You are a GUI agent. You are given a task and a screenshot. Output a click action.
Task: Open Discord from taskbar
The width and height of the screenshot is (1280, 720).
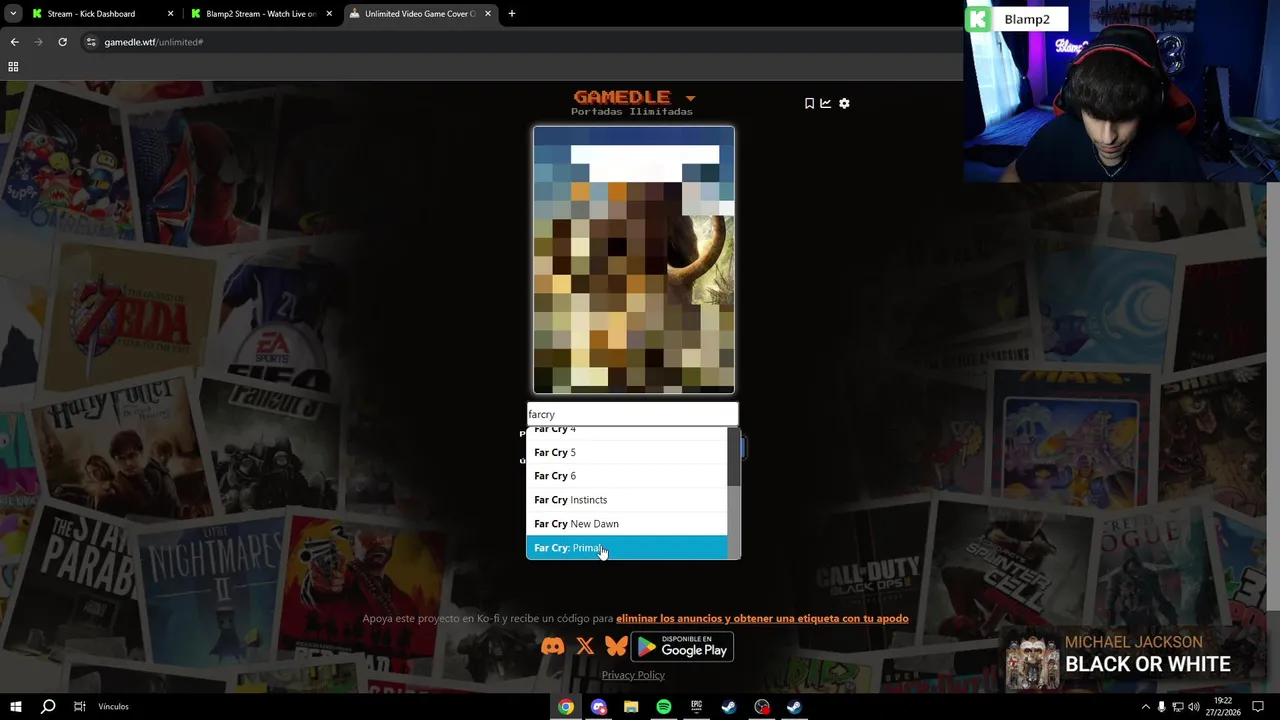[x=599, y=707]
